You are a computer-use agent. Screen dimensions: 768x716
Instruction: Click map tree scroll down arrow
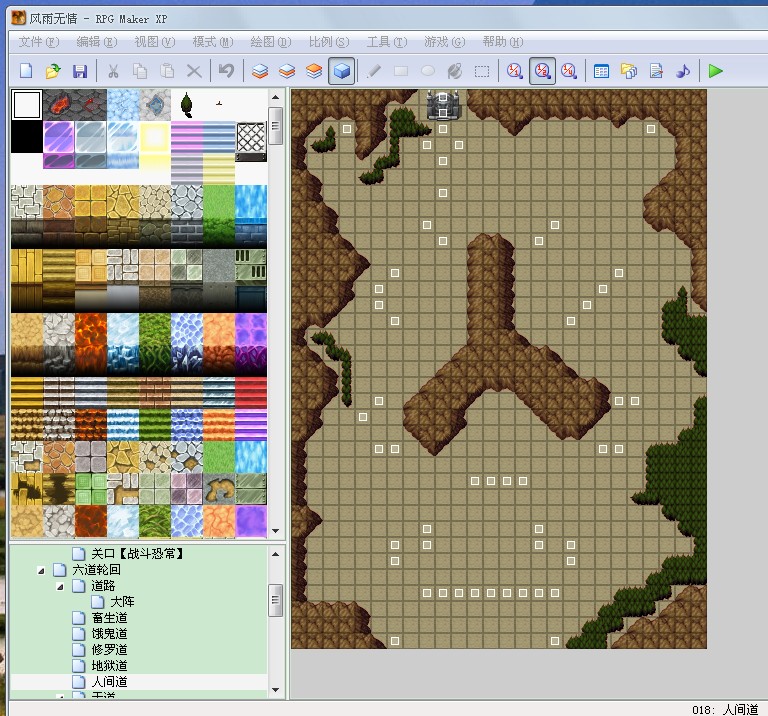point(276,690)
